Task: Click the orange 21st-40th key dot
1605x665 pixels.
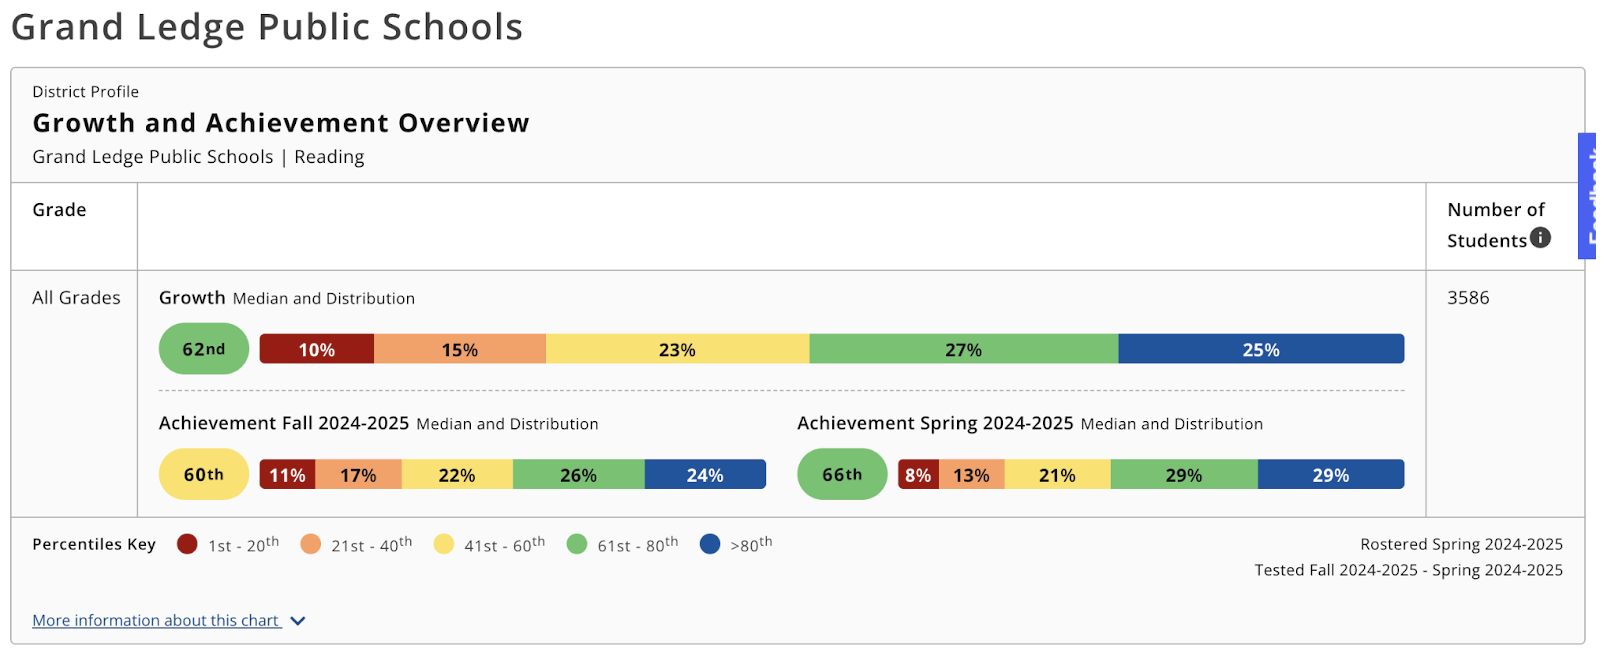Action: click(x=311, y=544)
